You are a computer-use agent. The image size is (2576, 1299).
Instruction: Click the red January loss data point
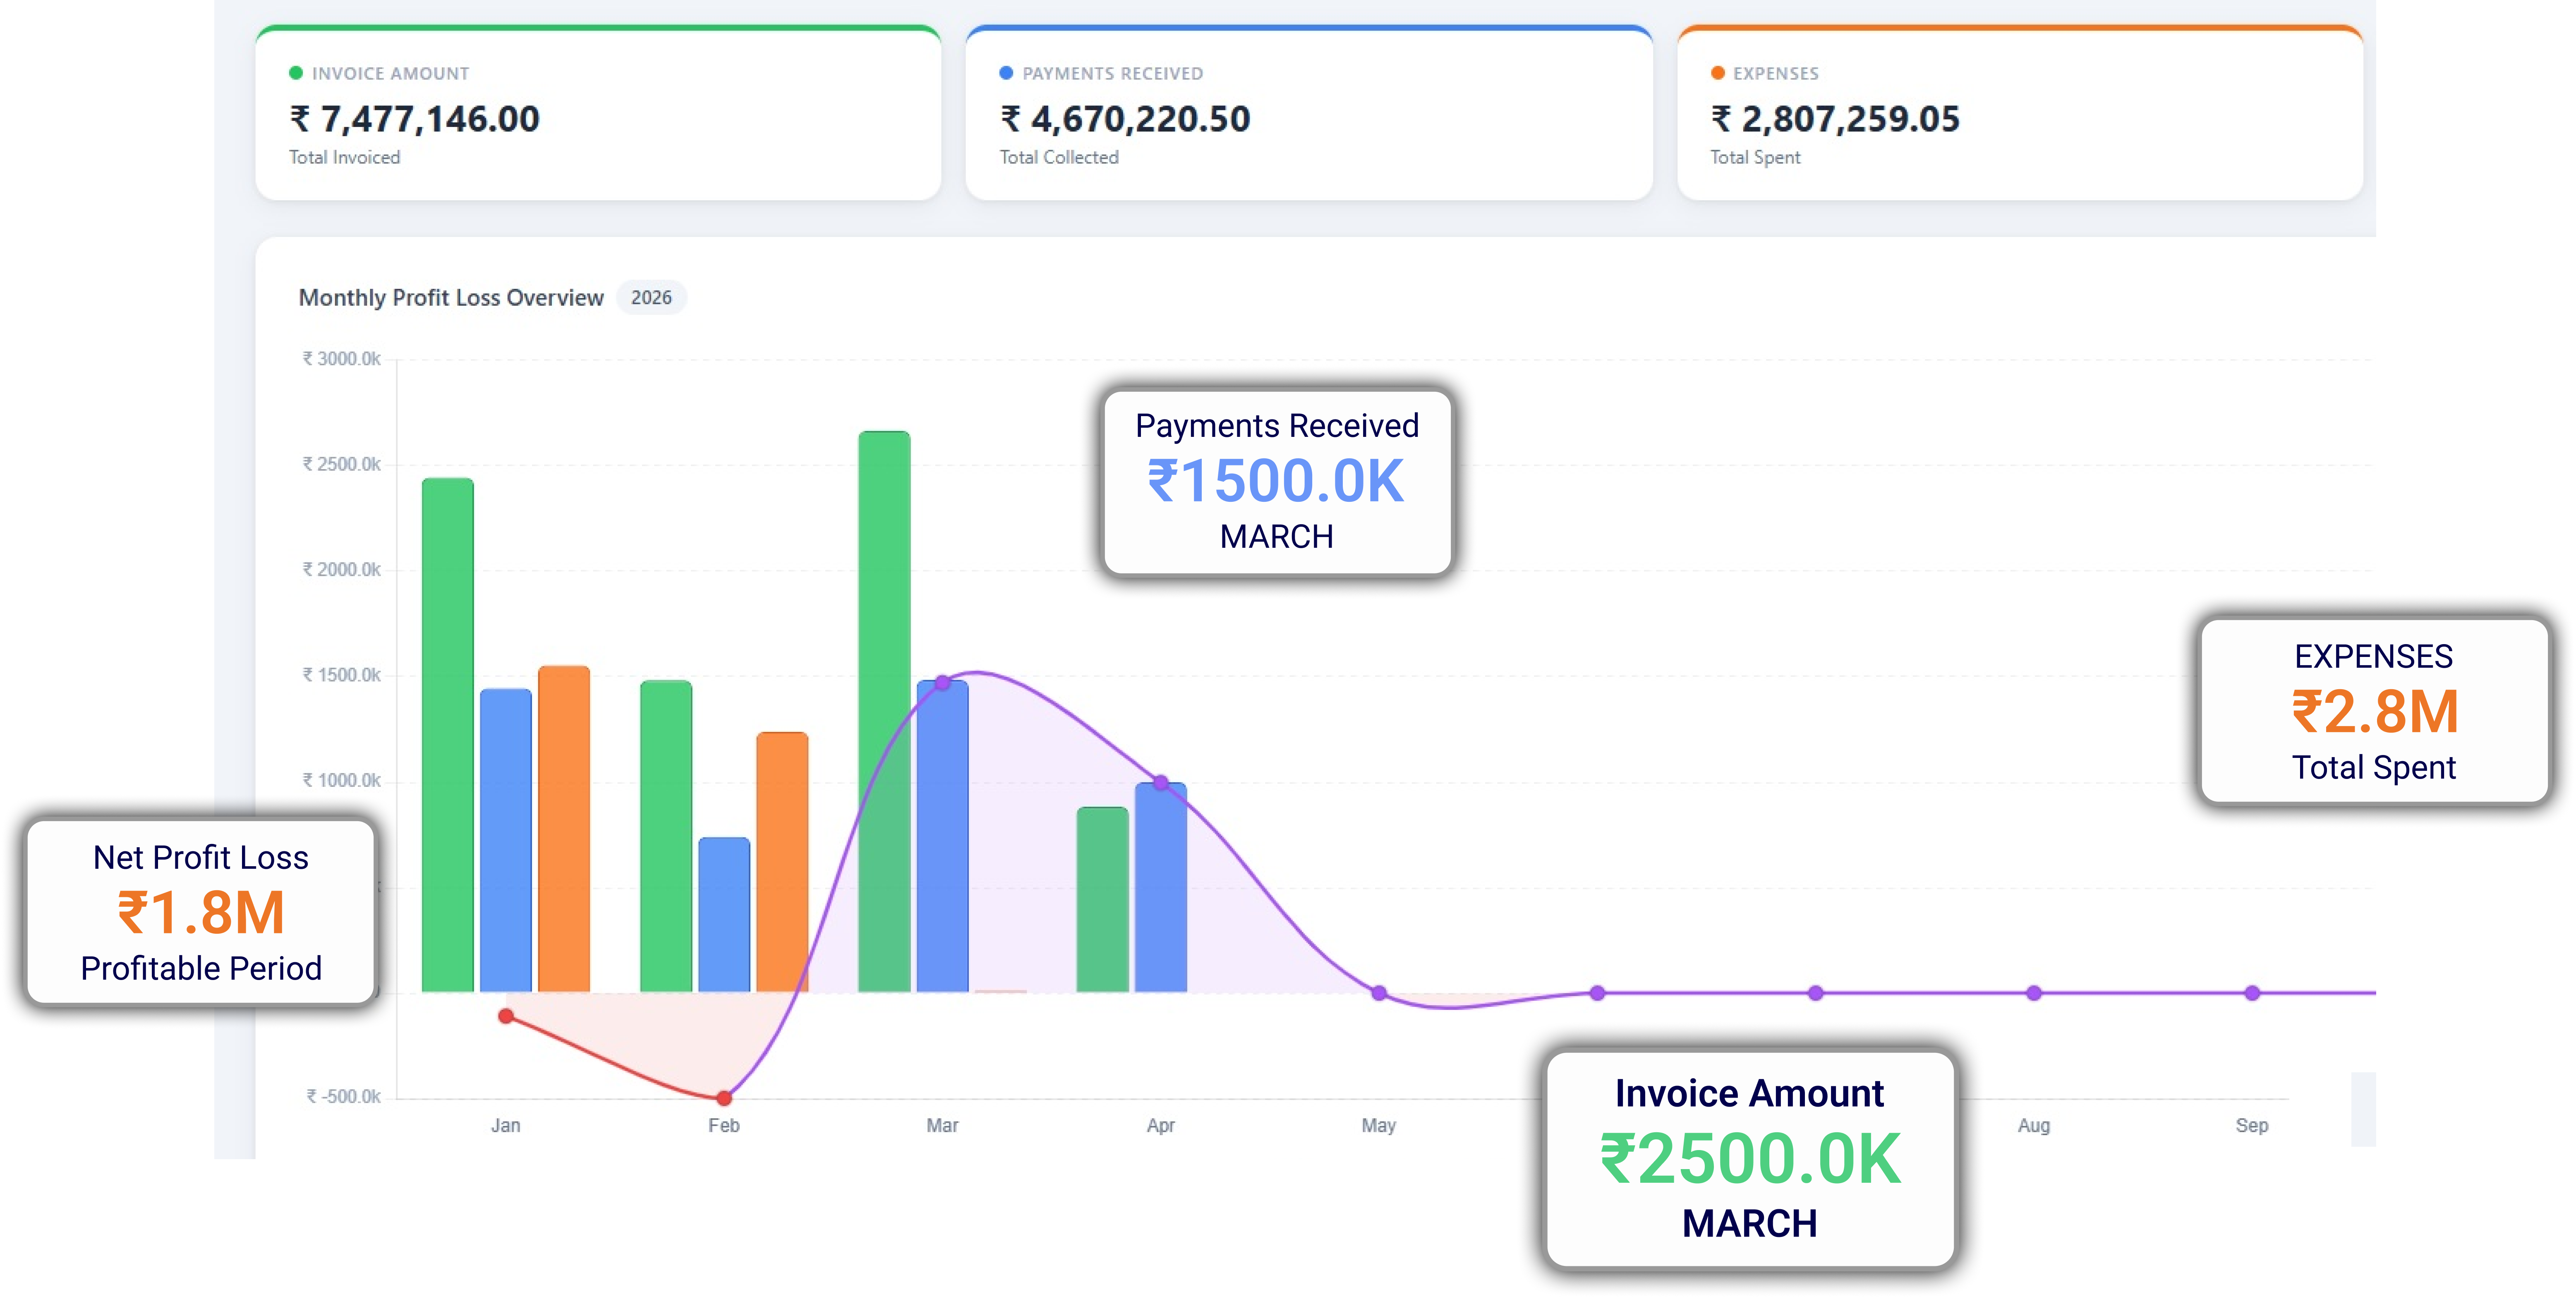click(506, 1016)
